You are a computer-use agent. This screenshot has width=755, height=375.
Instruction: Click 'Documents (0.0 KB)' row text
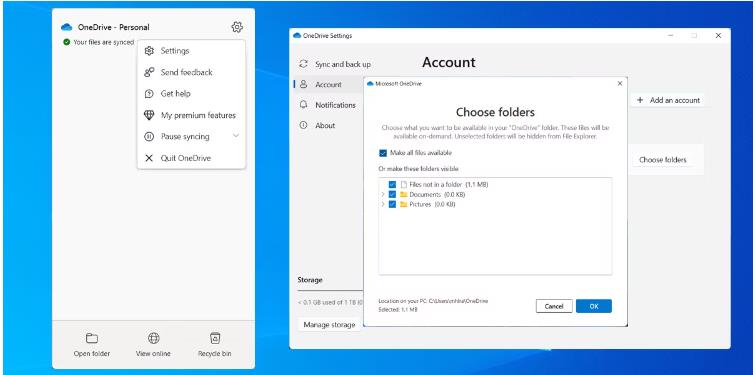pos(437,194)
